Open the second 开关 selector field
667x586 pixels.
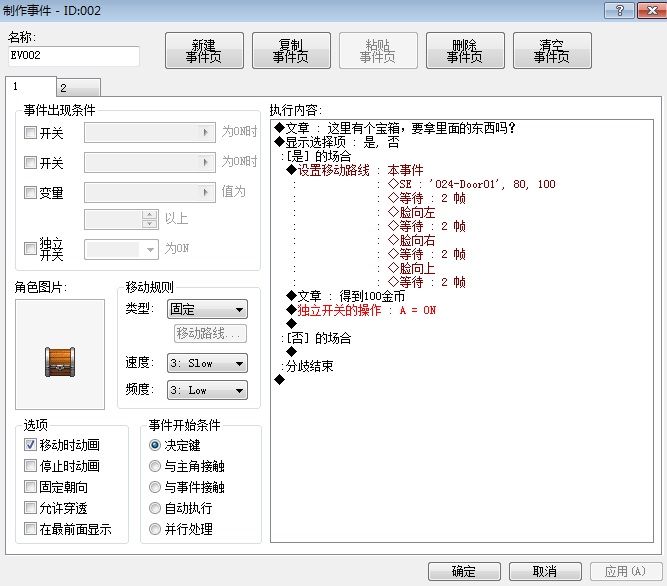(x=150, y=162)
